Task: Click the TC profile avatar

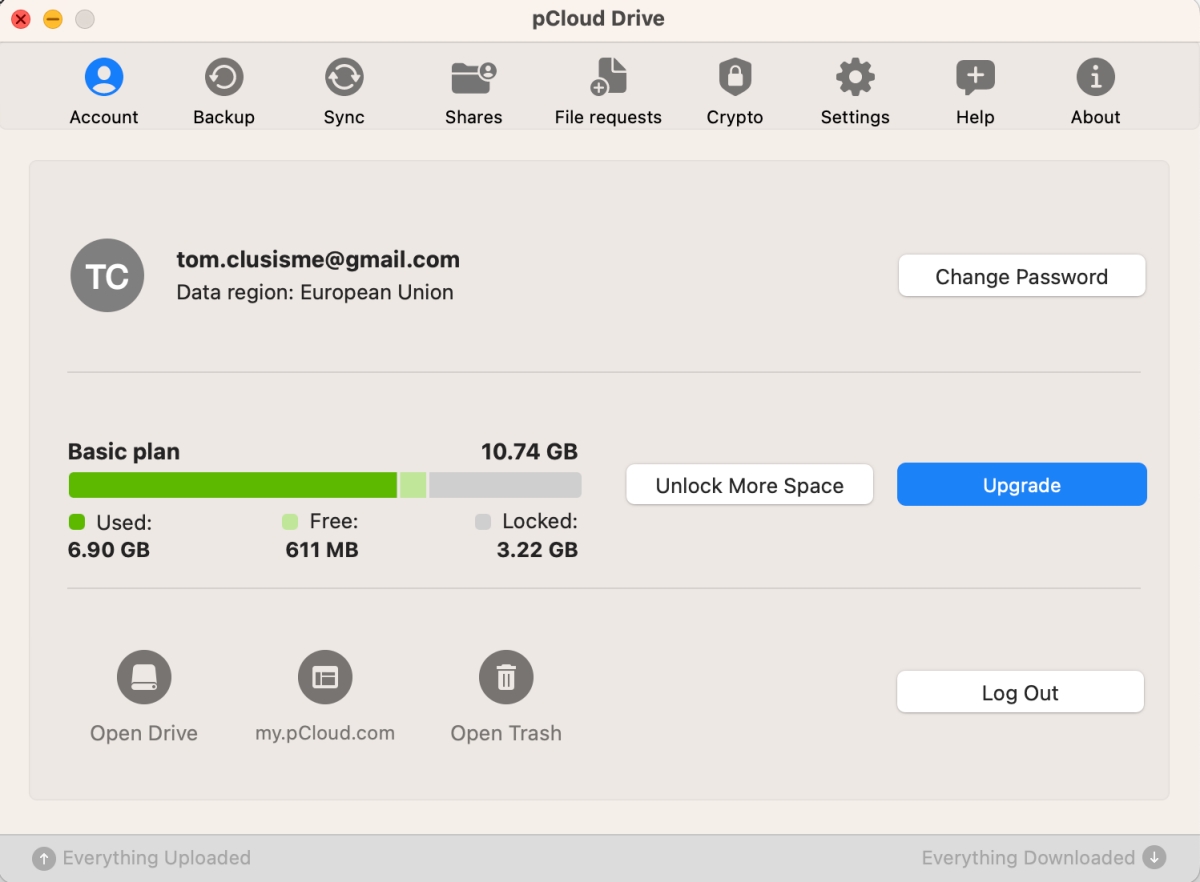Action: pos(107,276)
